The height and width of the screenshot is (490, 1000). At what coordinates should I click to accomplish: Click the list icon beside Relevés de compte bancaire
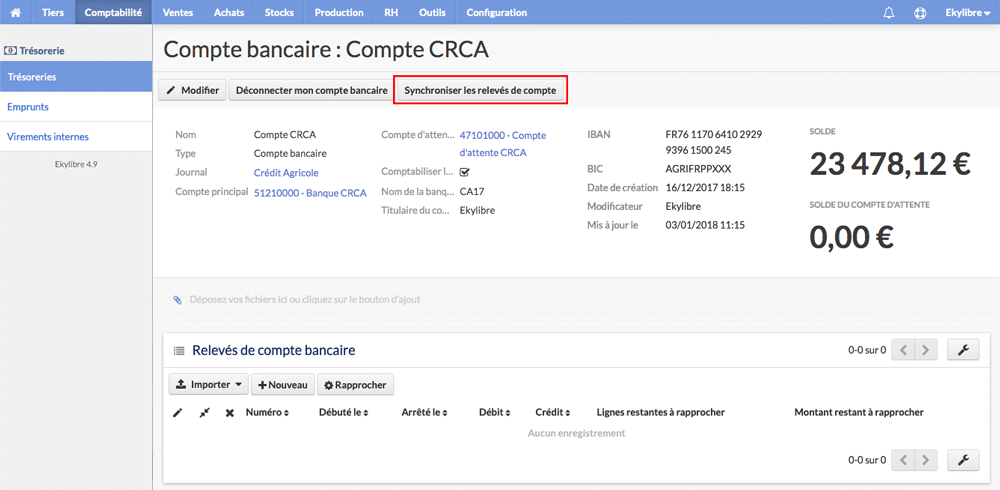[179, 350]
